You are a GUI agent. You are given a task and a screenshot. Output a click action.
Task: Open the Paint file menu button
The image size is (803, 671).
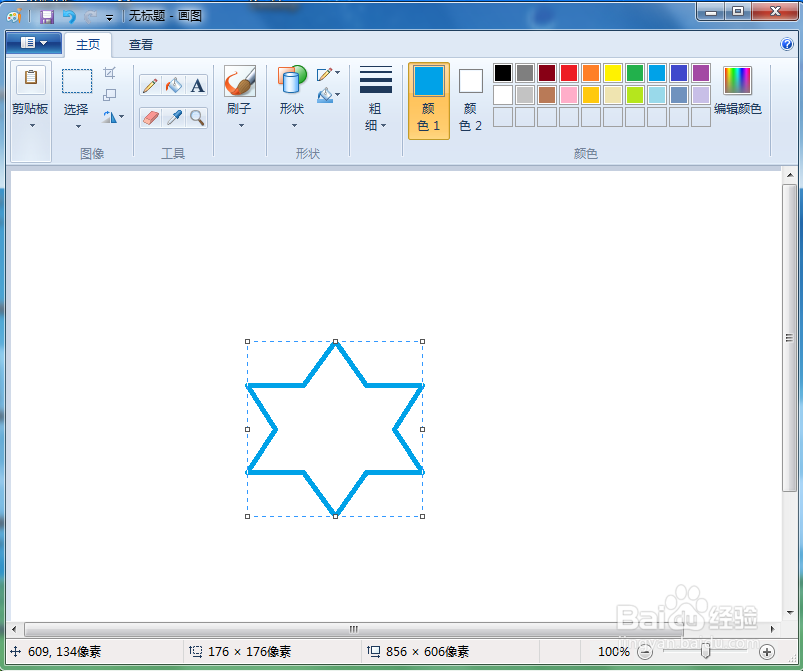34,43
